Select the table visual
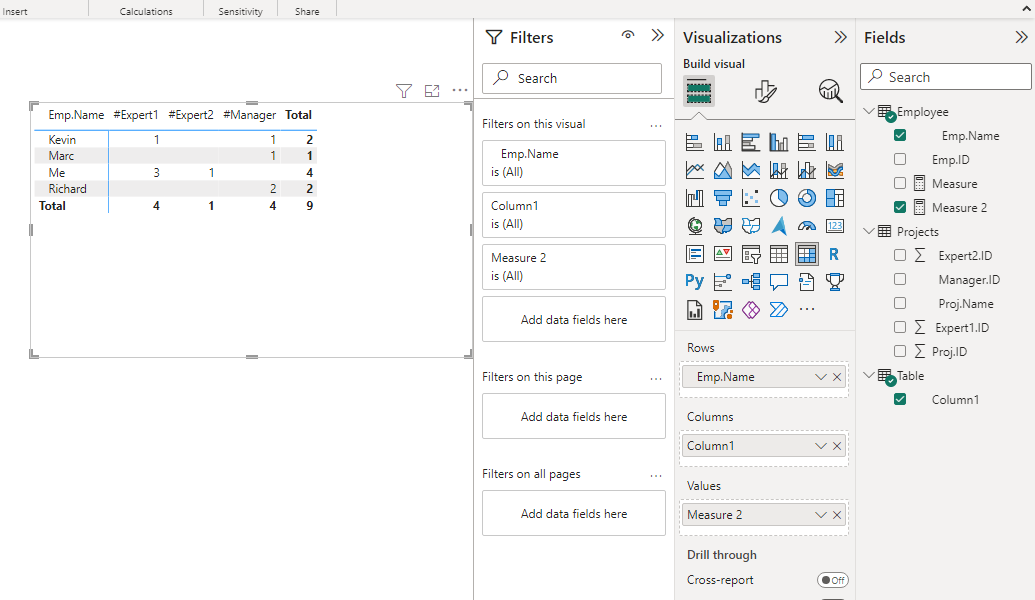1035x600 pixels. [x=779, y=254]
